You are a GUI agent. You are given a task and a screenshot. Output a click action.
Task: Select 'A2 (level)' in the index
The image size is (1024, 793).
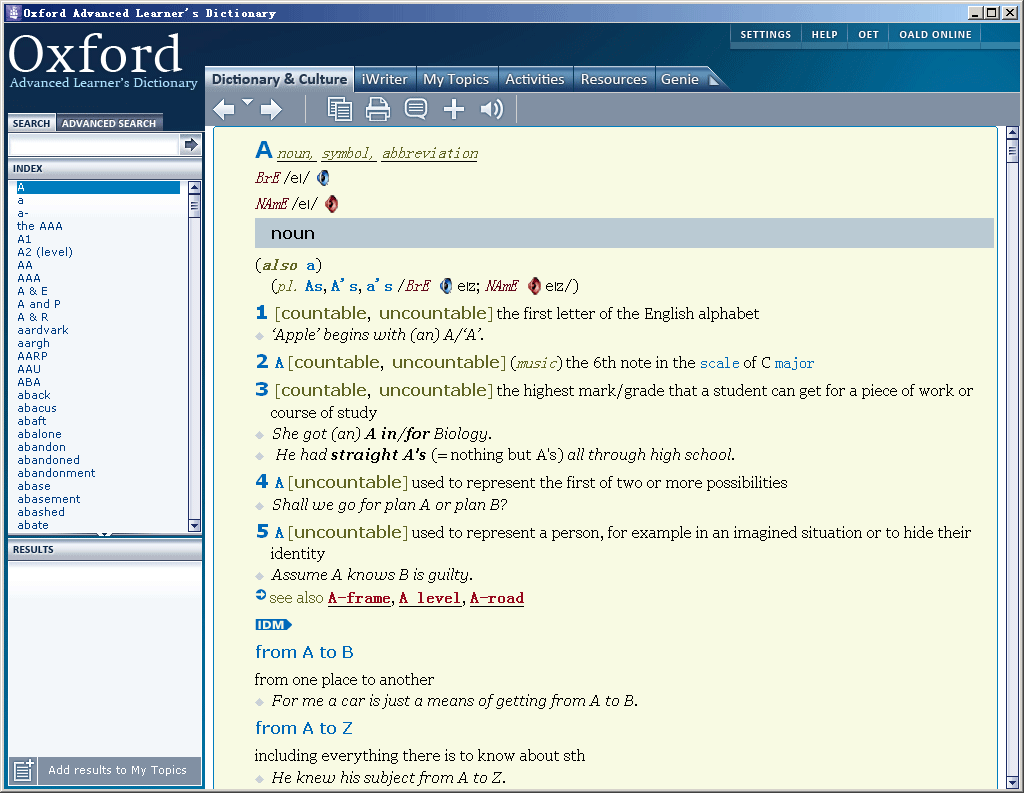(x=45, y=252)
